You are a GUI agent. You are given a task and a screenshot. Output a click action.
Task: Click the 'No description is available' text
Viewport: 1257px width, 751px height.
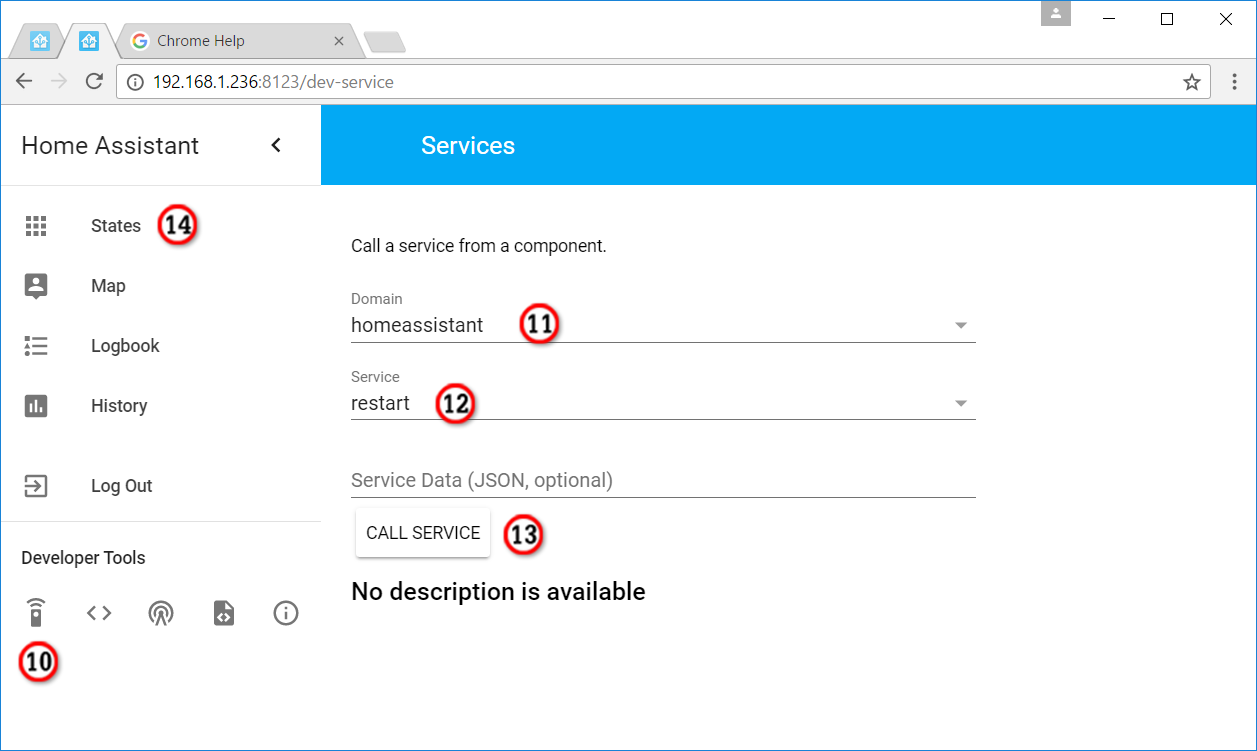pyautogui.click(x=498, y=591)
